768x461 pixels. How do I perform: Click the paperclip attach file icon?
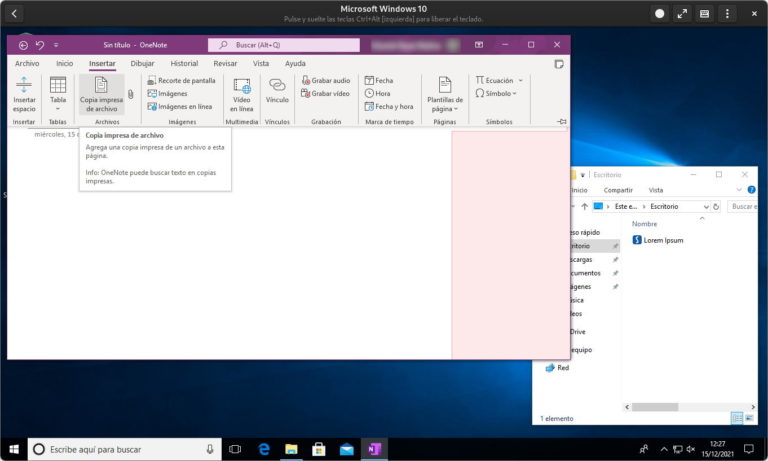click(131, 94)
